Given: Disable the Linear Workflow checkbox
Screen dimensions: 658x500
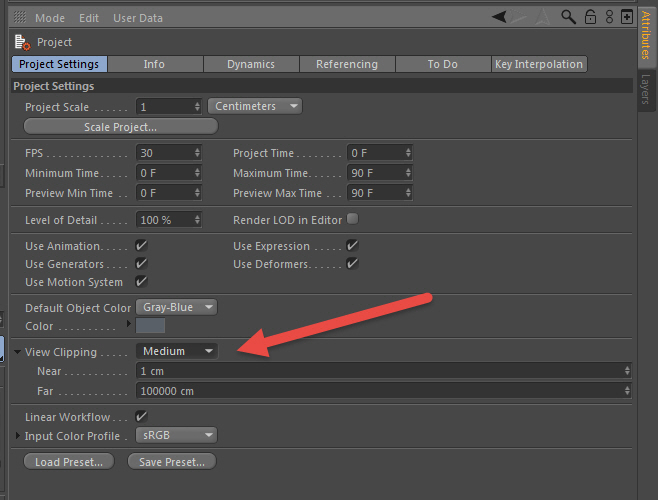Looking at the screenshot, I should pyautogui.click(x=141, y=416).
